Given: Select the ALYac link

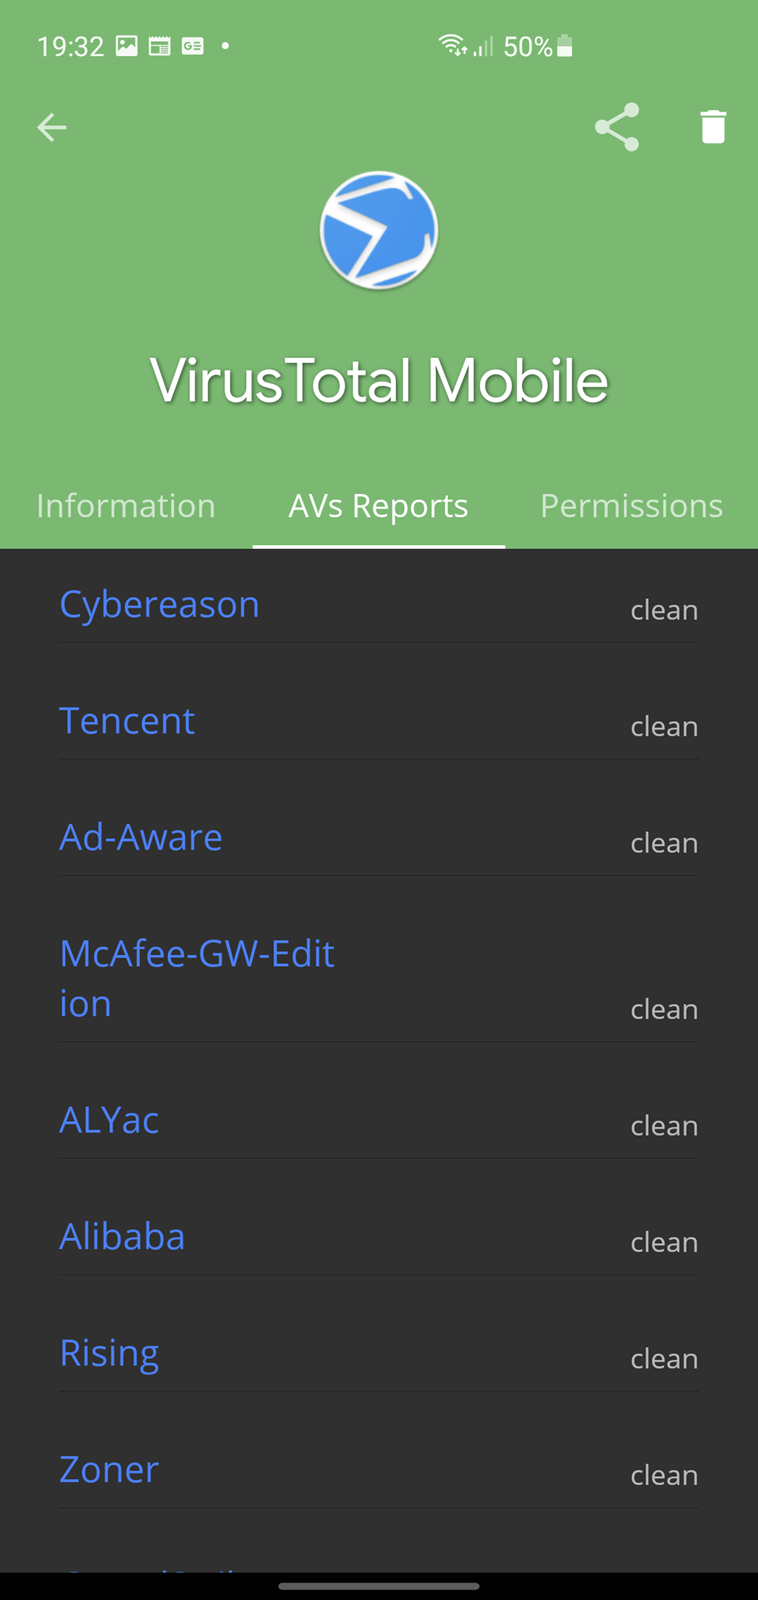Looking at the screenshot, I should click(x=109, y=1120).
